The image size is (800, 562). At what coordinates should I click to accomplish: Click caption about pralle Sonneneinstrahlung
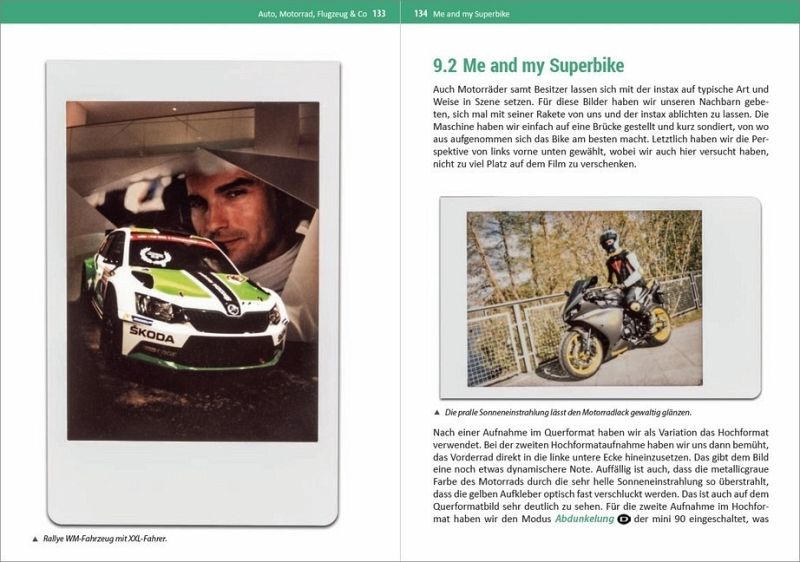[x=568, y=413]
